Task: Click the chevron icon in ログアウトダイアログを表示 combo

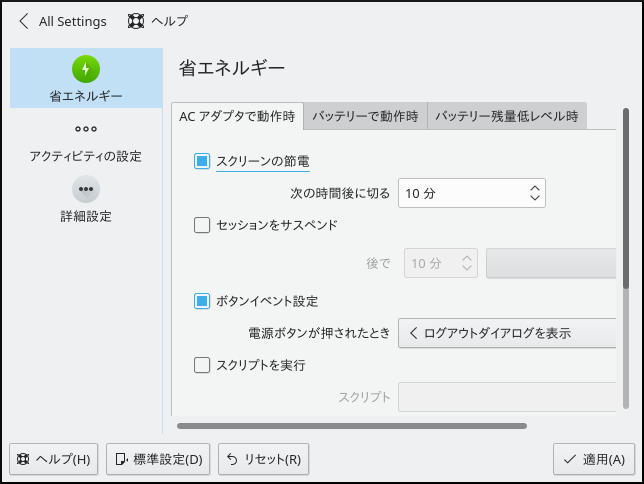Action: [x=414, y=333]
